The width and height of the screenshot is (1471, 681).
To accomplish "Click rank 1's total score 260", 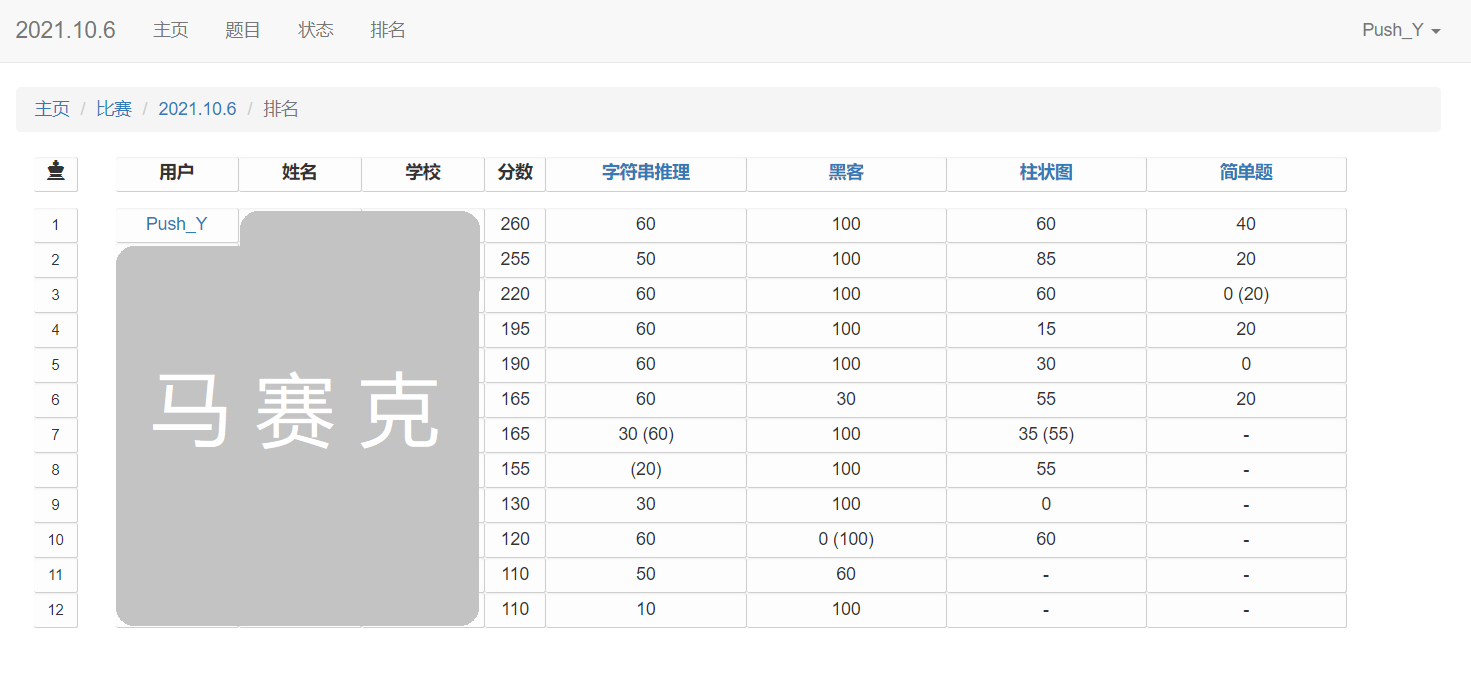I will (x=515, y=224).
